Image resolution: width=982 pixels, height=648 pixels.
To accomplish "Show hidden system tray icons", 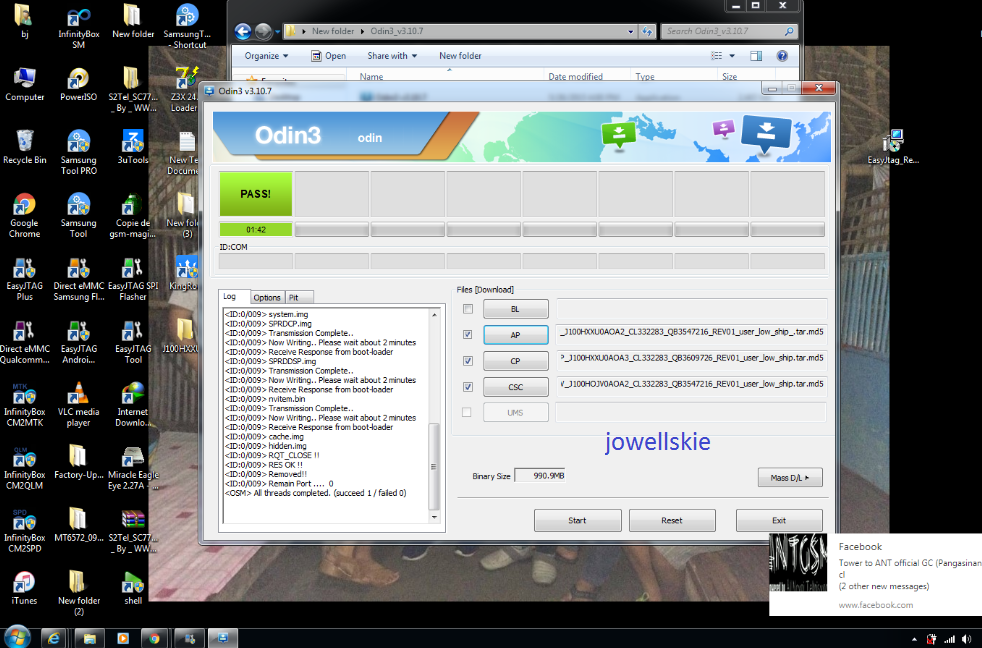I will [914, 639].
